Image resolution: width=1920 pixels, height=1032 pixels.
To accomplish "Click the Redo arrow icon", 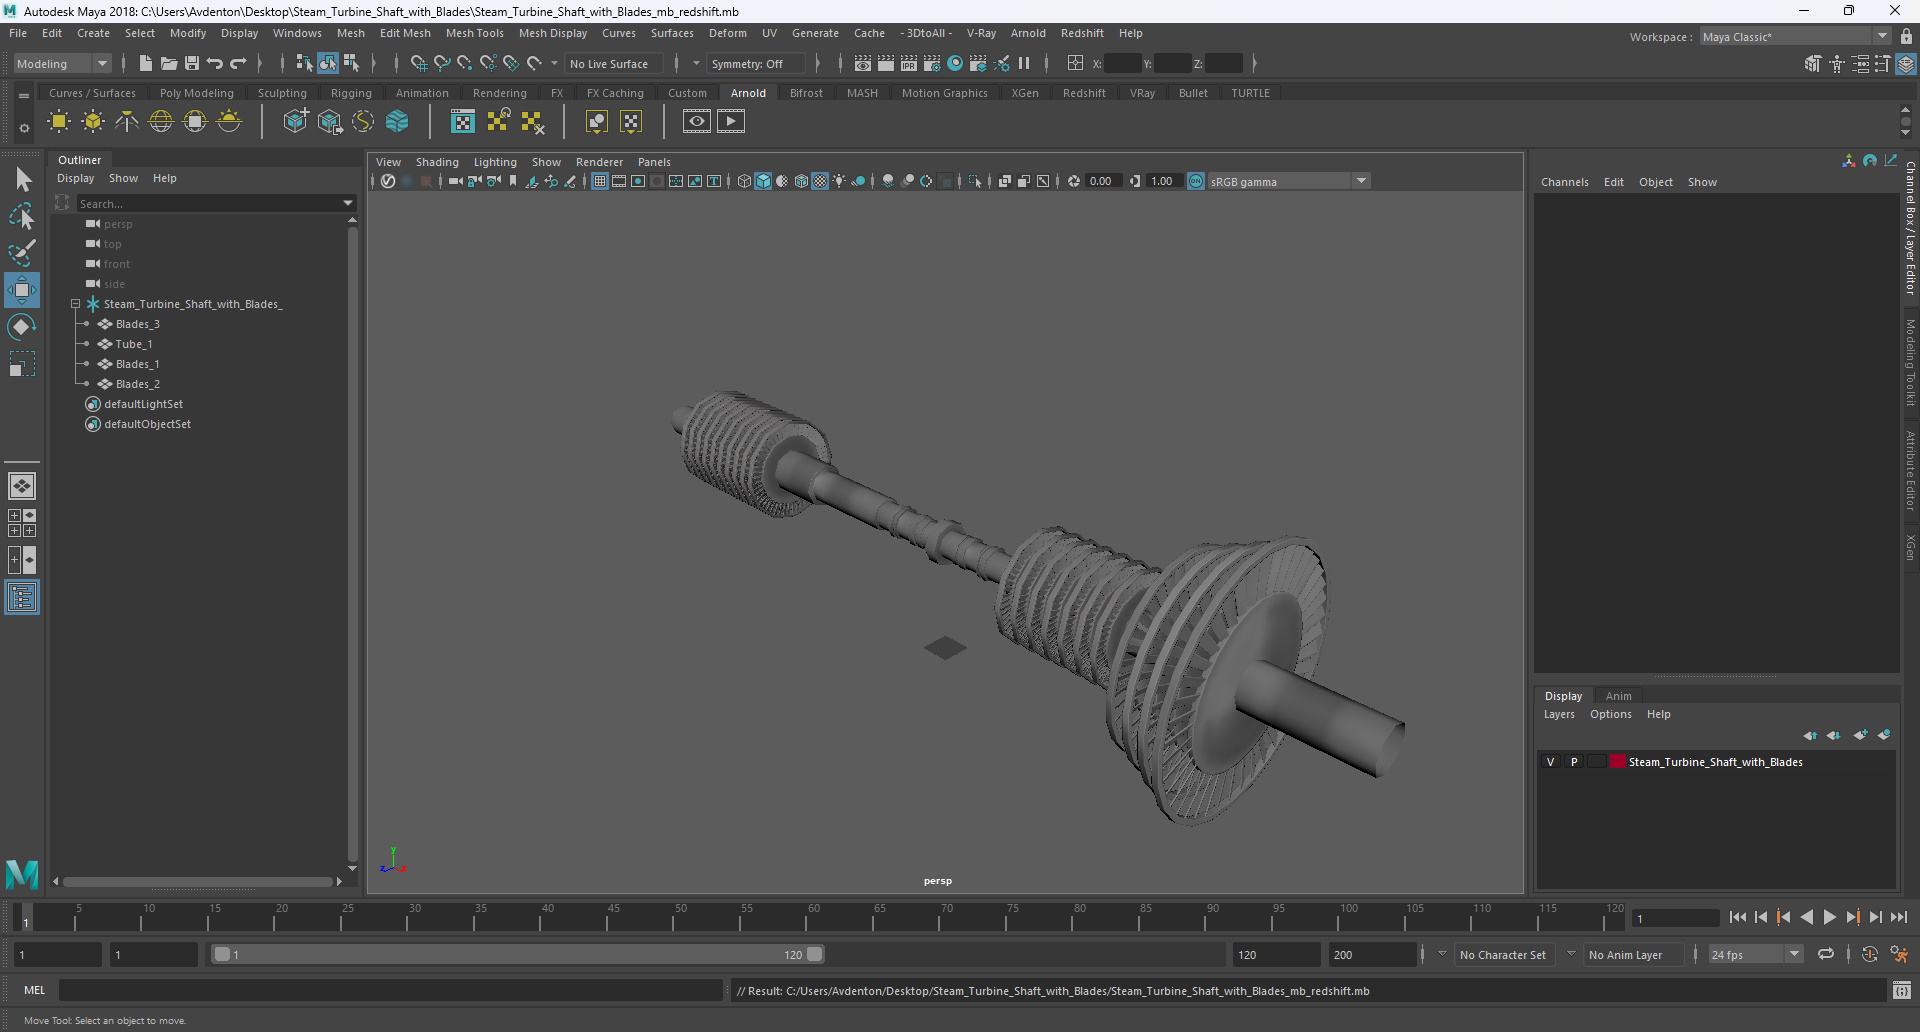I will click(238, 63).
